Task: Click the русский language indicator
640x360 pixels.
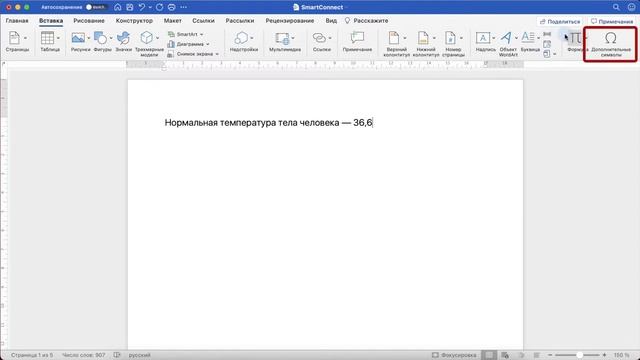Action: tap(140, 355)
